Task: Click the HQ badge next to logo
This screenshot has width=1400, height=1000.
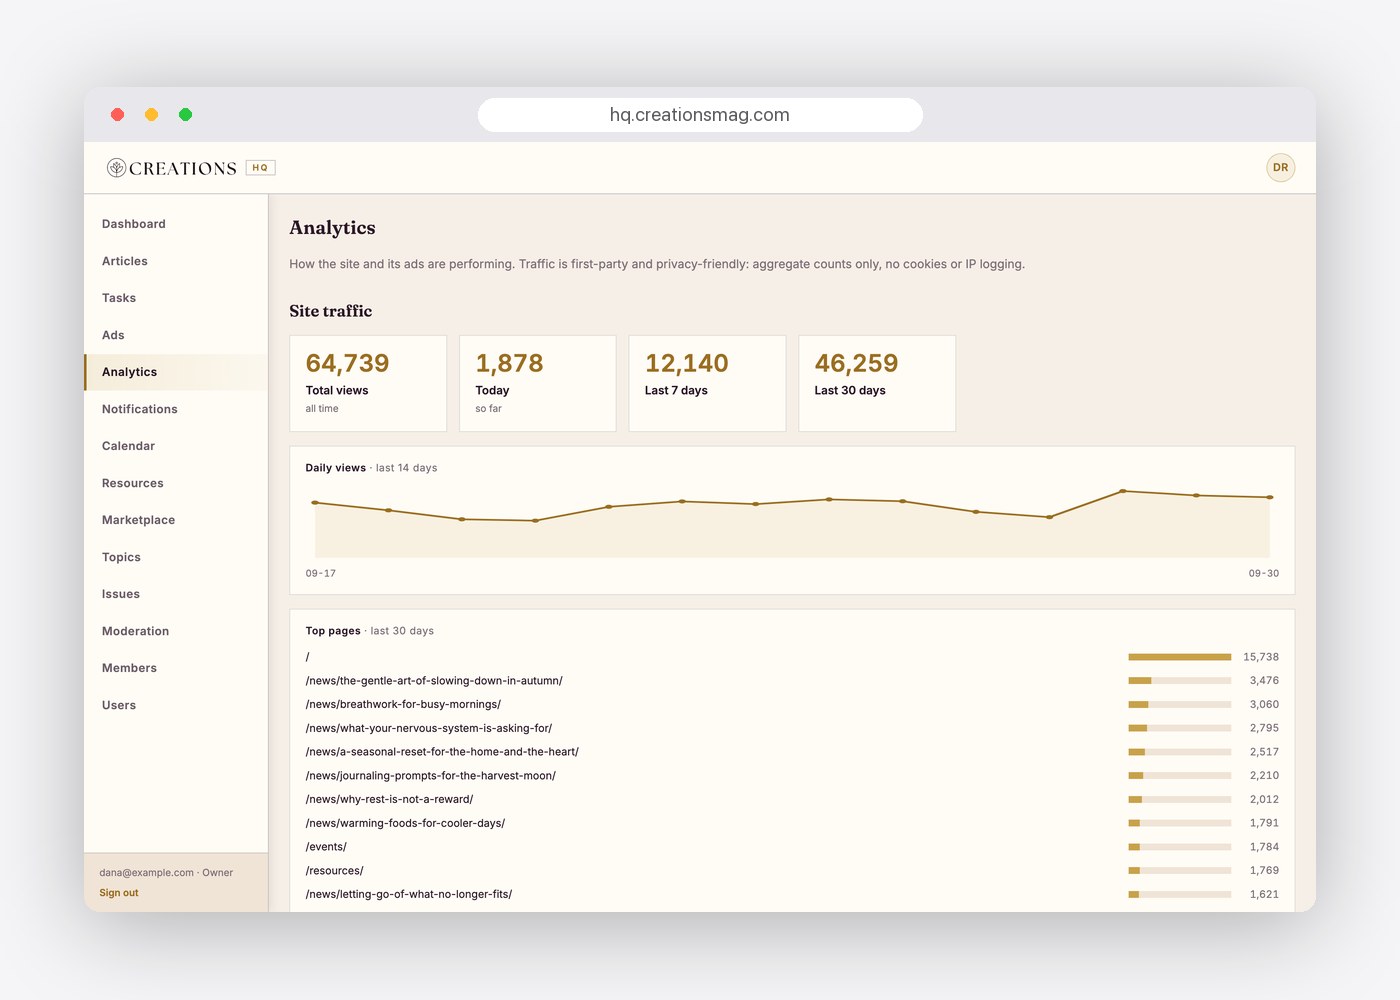Action: pos(260,168)
